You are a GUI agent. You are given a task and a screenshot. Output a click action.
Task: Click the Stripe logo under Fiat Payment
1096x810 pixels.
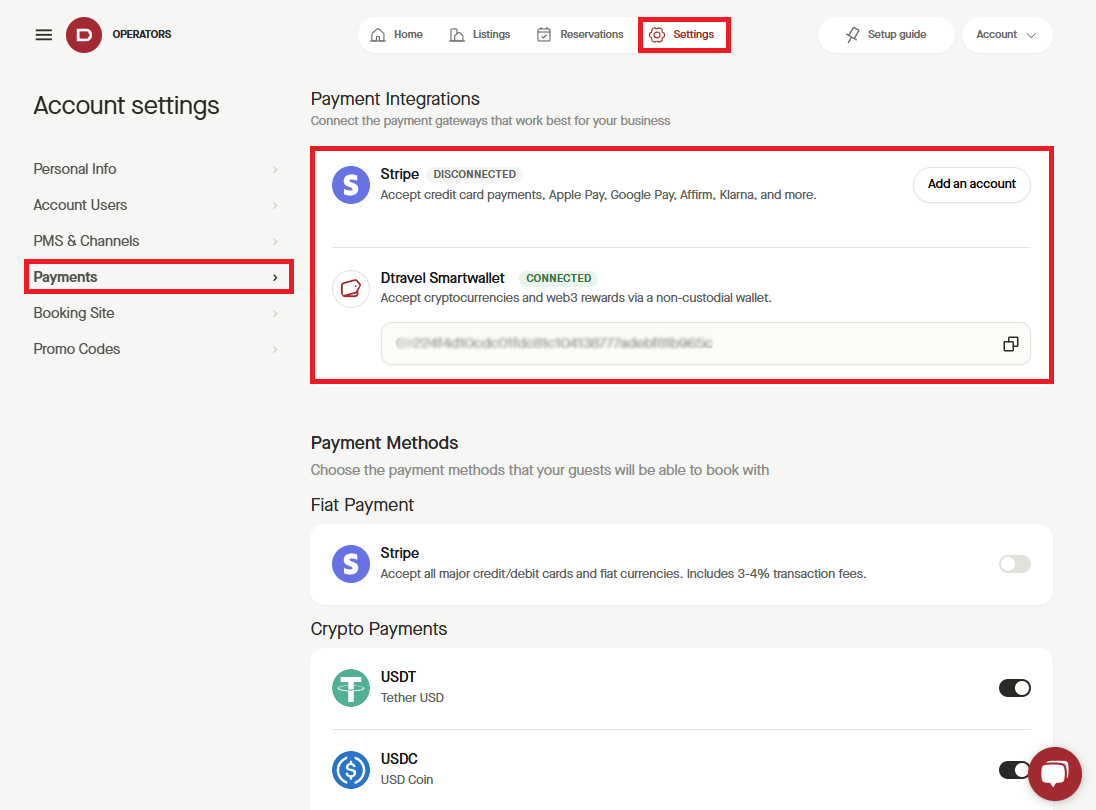[x=351, y=564]
